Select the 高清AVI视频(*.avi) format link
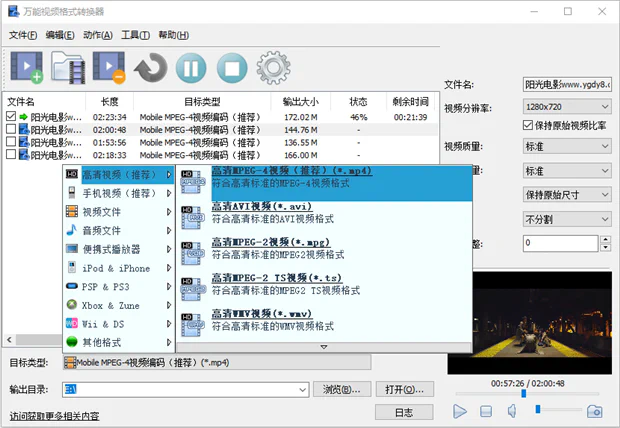 pos(262,206)
